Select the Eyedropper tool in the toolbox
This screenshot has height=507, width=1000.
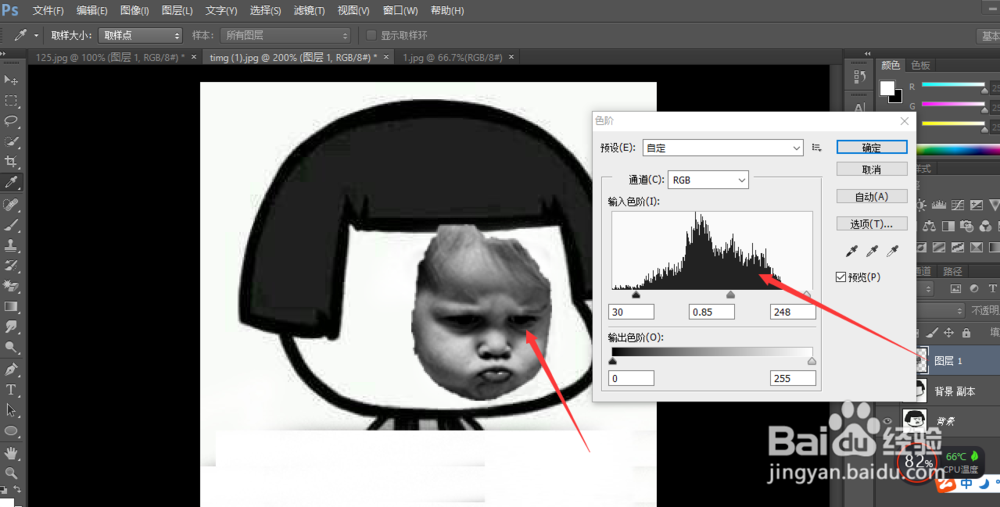click(x=11, y=183)
